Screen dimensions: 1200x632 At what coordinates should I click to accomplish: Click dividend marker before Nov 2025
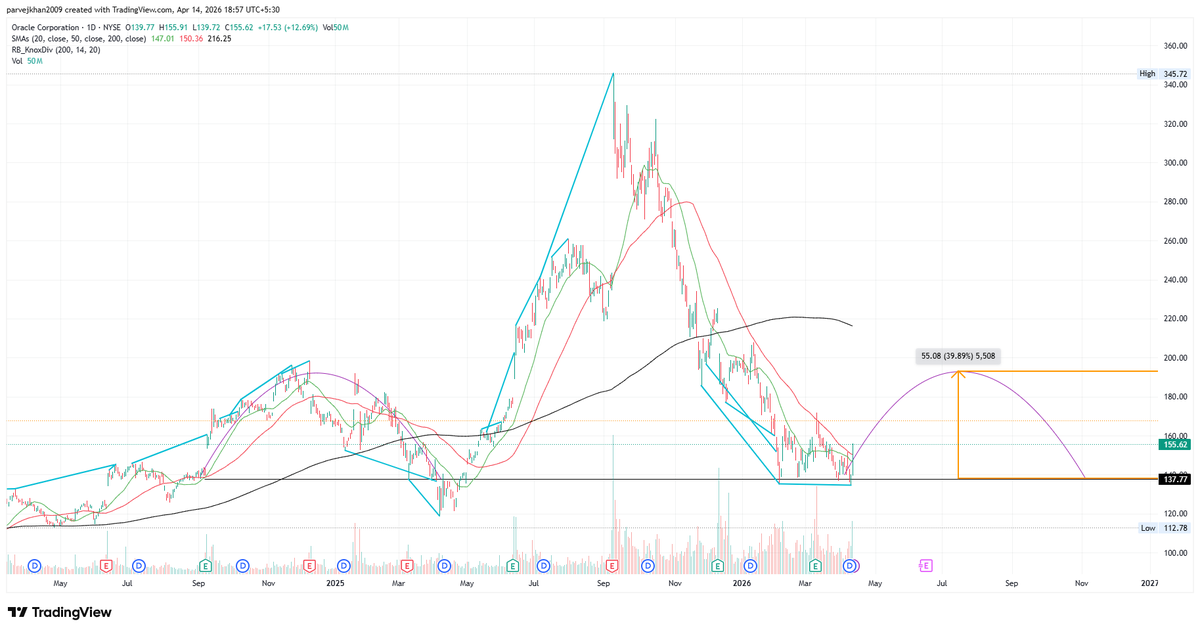click(648, 566)
